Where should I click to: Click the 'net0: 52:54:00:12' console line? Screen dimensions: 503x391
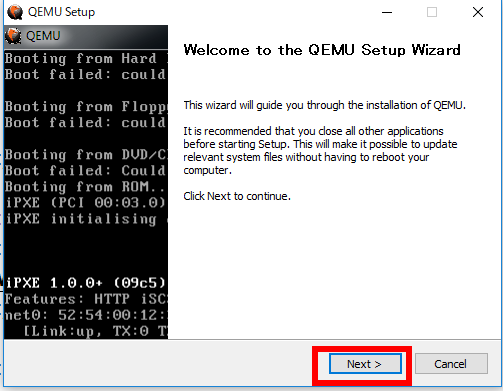tap(86, 315)
